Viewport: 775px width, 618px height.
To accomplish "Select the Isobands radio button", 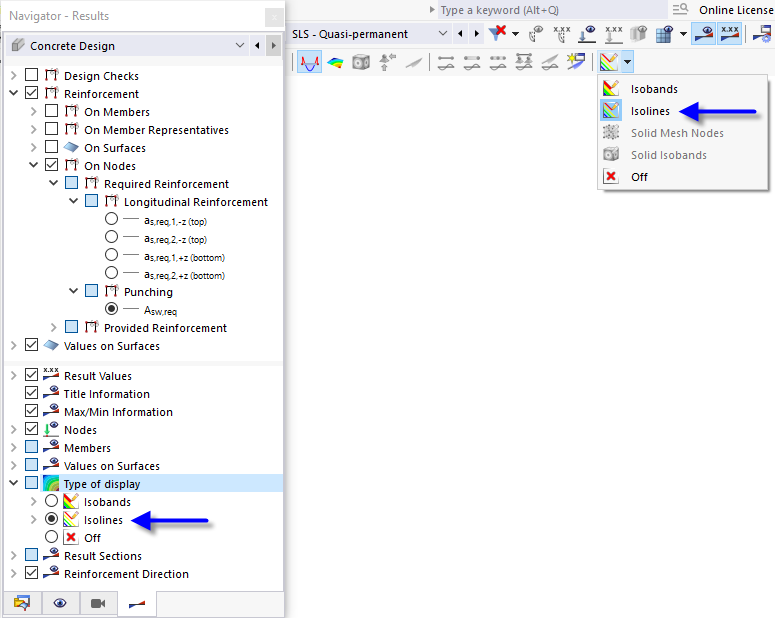I will point(51,501).
